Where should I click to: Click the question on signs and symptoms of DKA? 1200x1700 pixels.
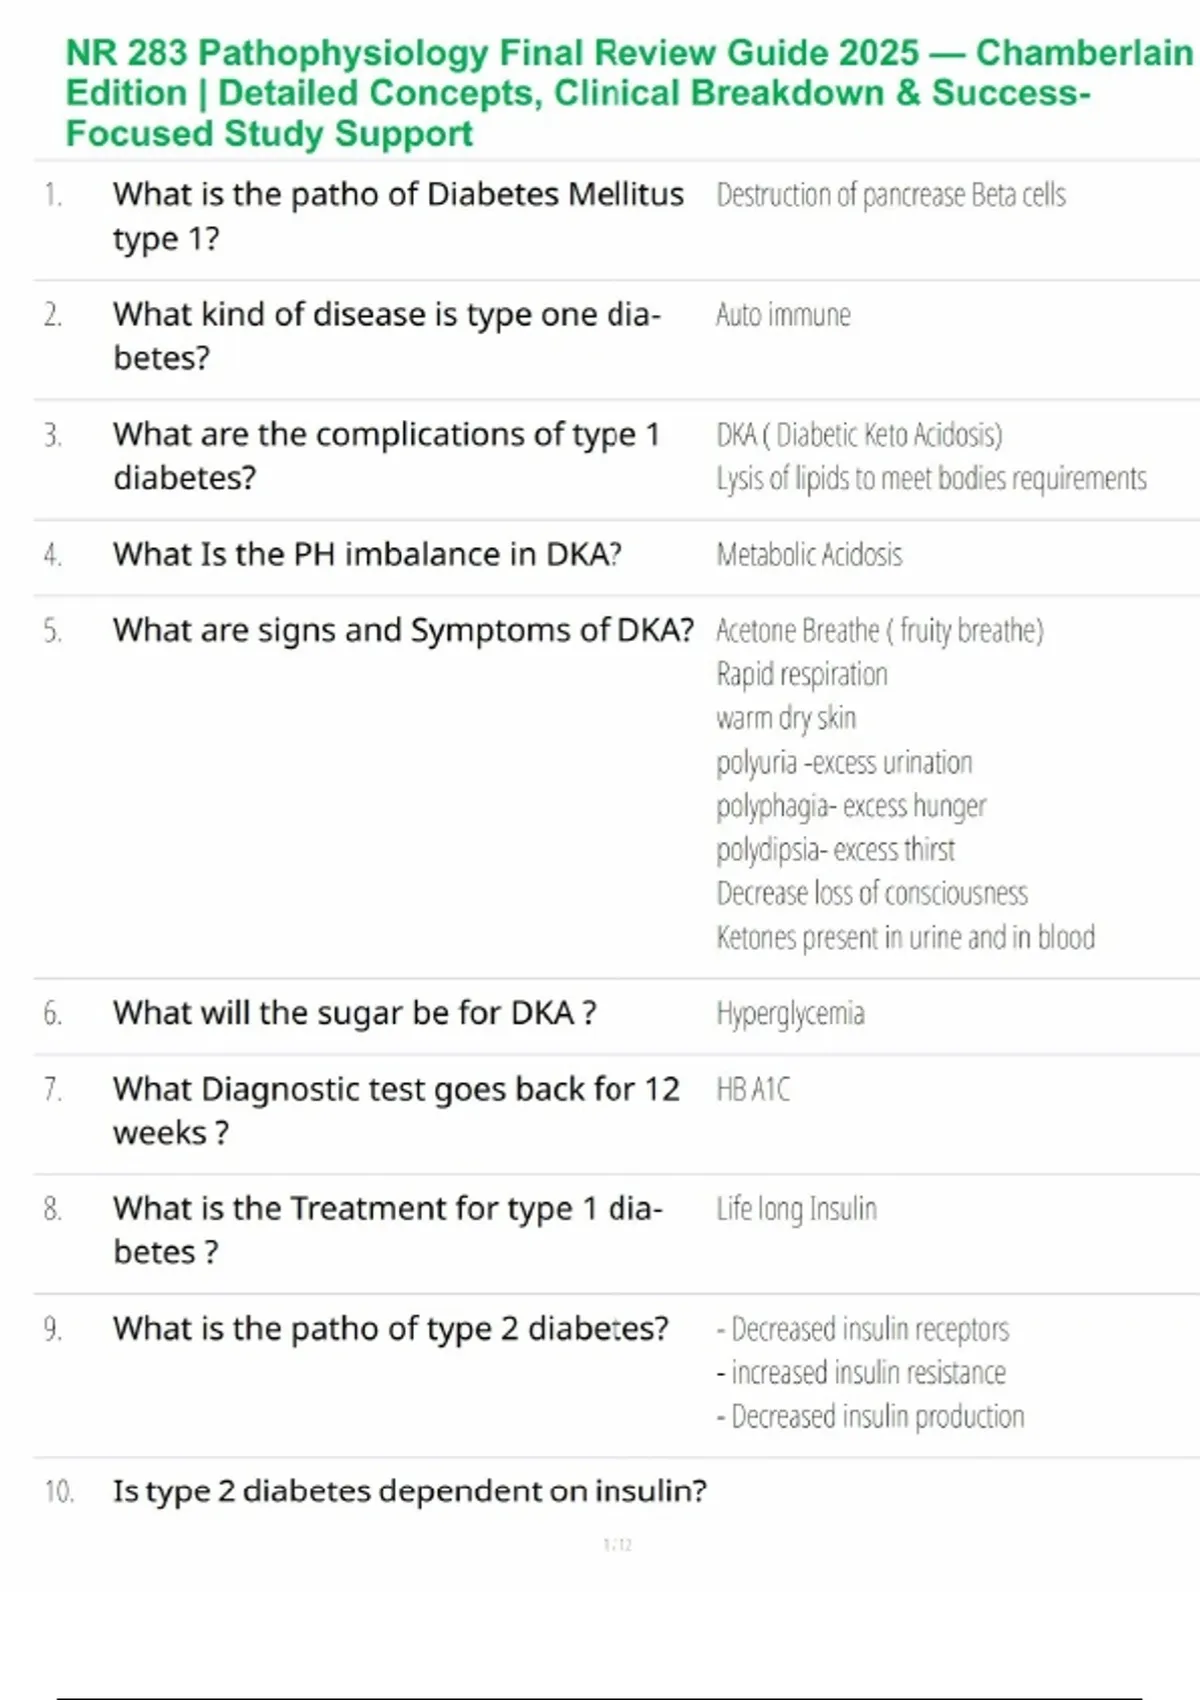(403, 630)
